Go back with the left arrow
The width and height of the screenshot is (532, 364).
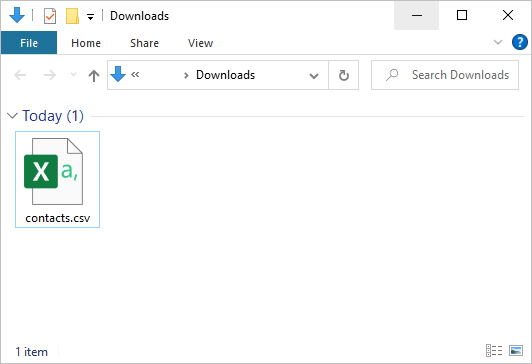[x=20, y=75]
